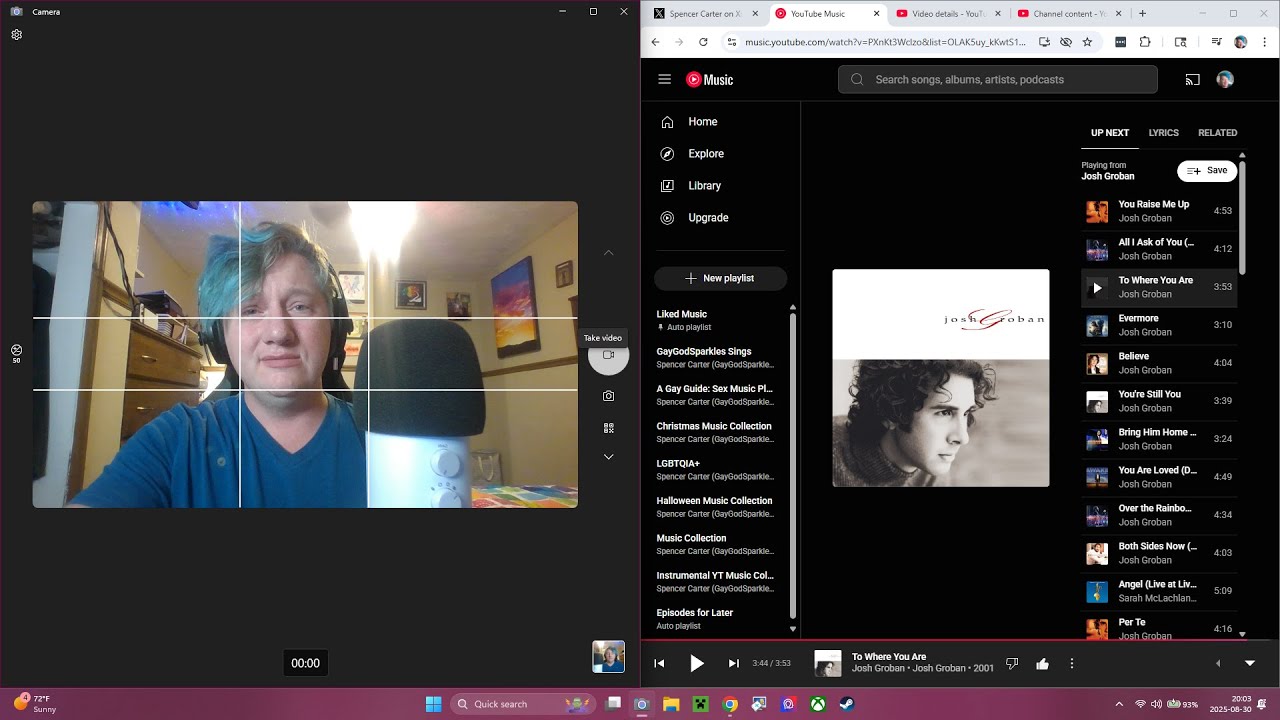Image resolution: width=1280 pixels, height=720 pixels.
Task: Skip to next track in player bar
Action: tap(734, 663)
